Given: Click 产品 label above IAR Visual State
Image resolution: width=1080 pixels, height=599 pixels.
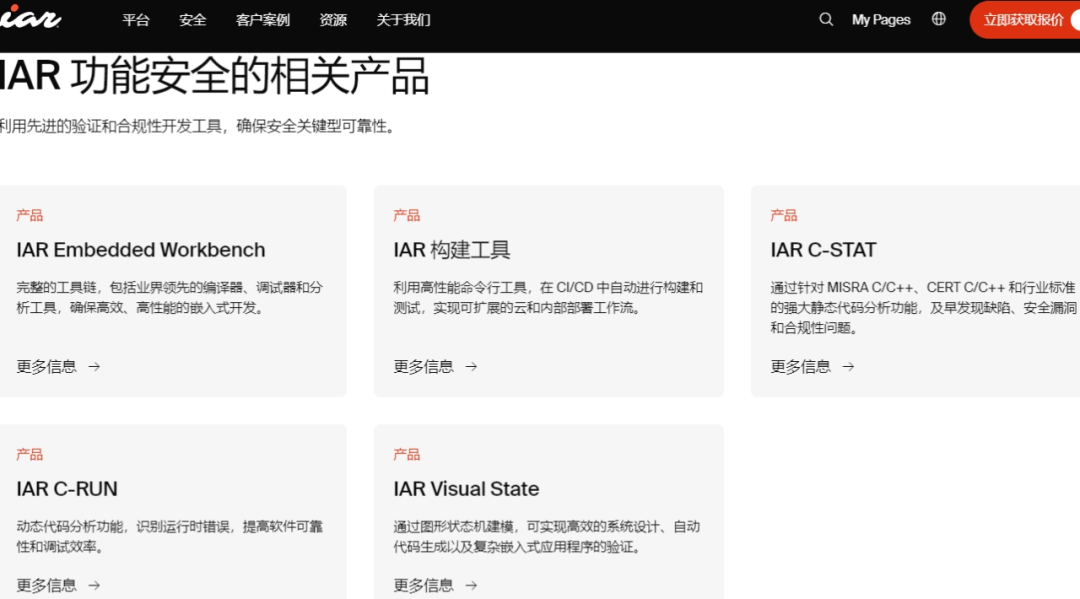Looking at the screenshot, I should click(406, 454).
